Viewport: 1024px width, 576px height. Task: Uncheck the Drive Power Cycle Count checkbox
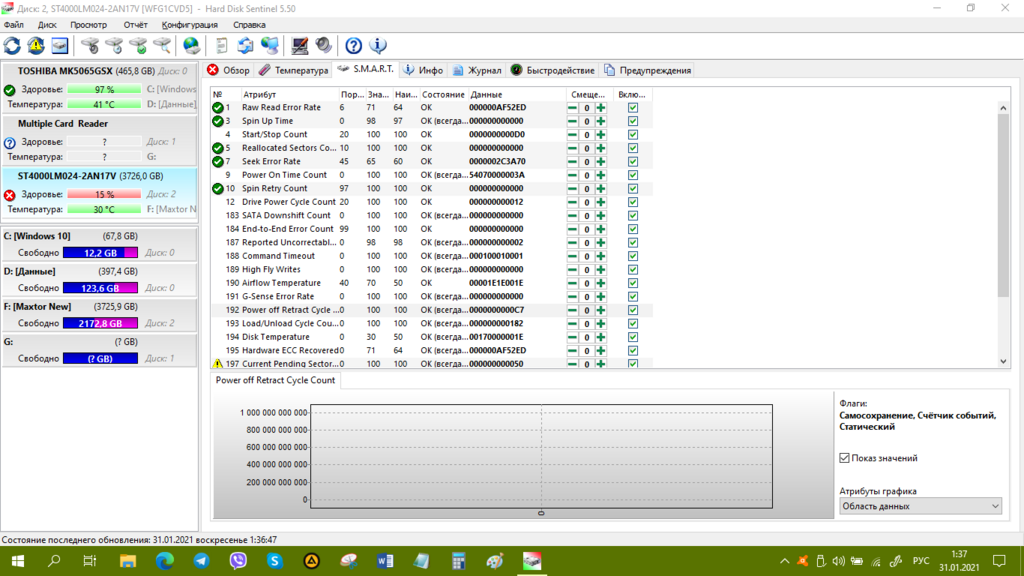[633, 202]
